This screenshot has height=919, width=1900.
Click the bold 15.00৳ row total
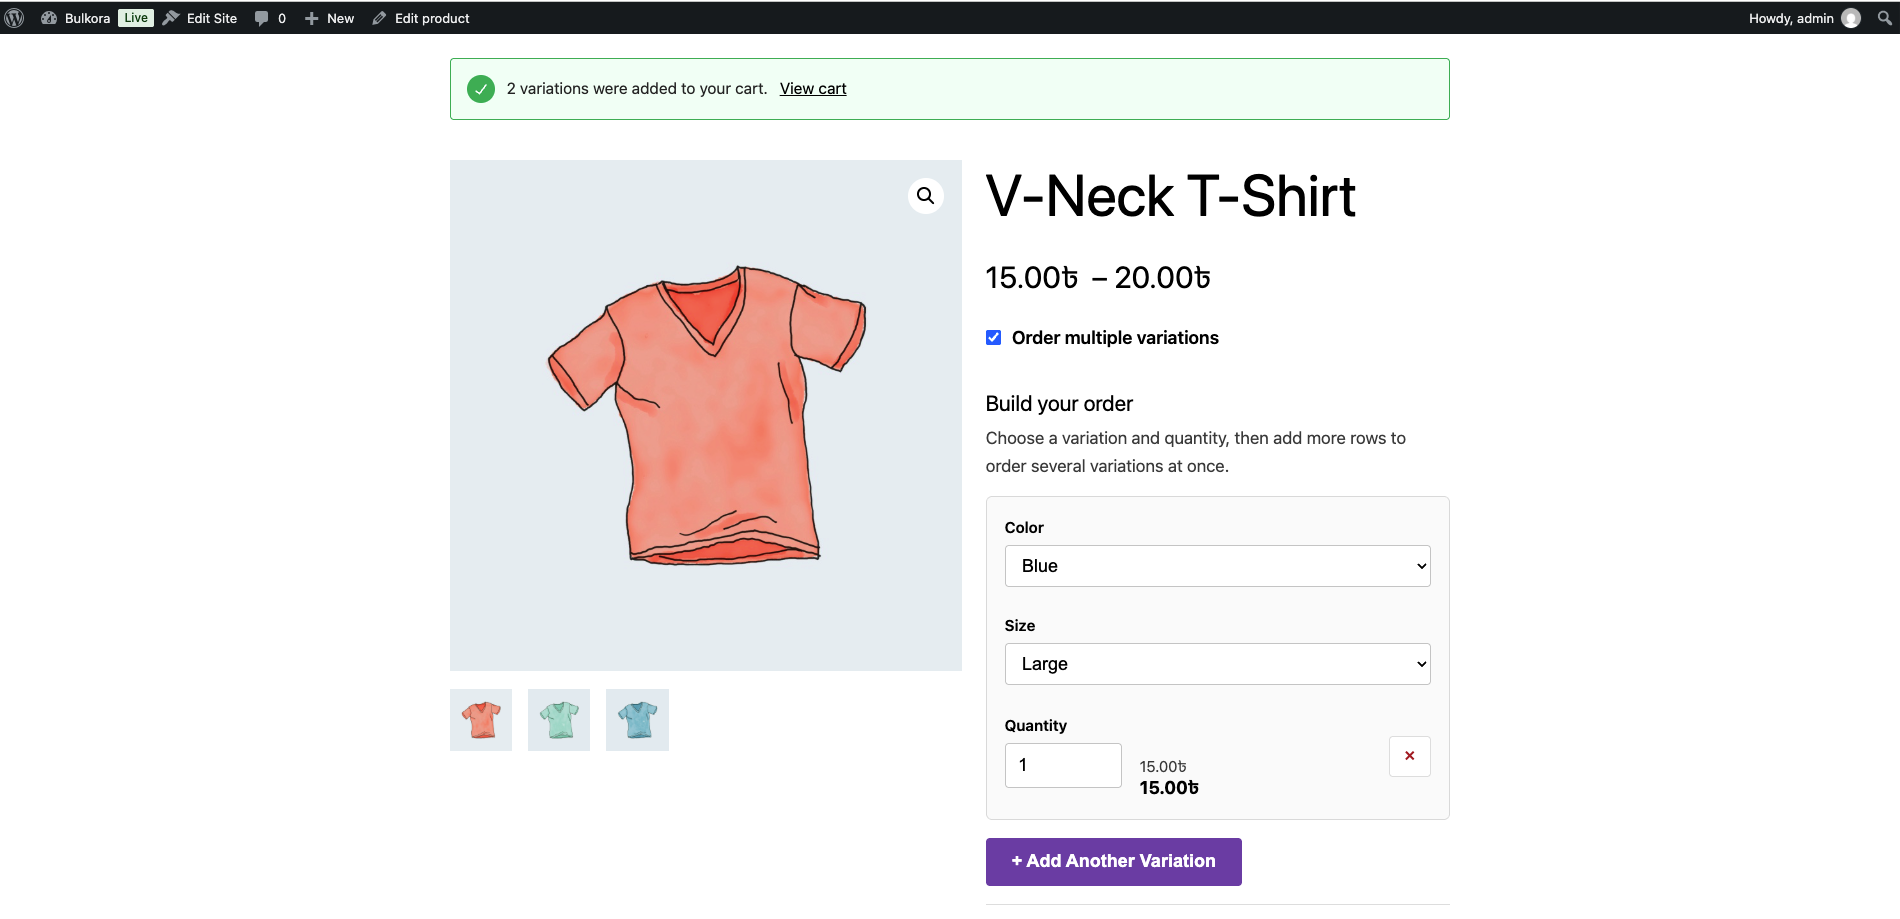(x=1169, y=788)
